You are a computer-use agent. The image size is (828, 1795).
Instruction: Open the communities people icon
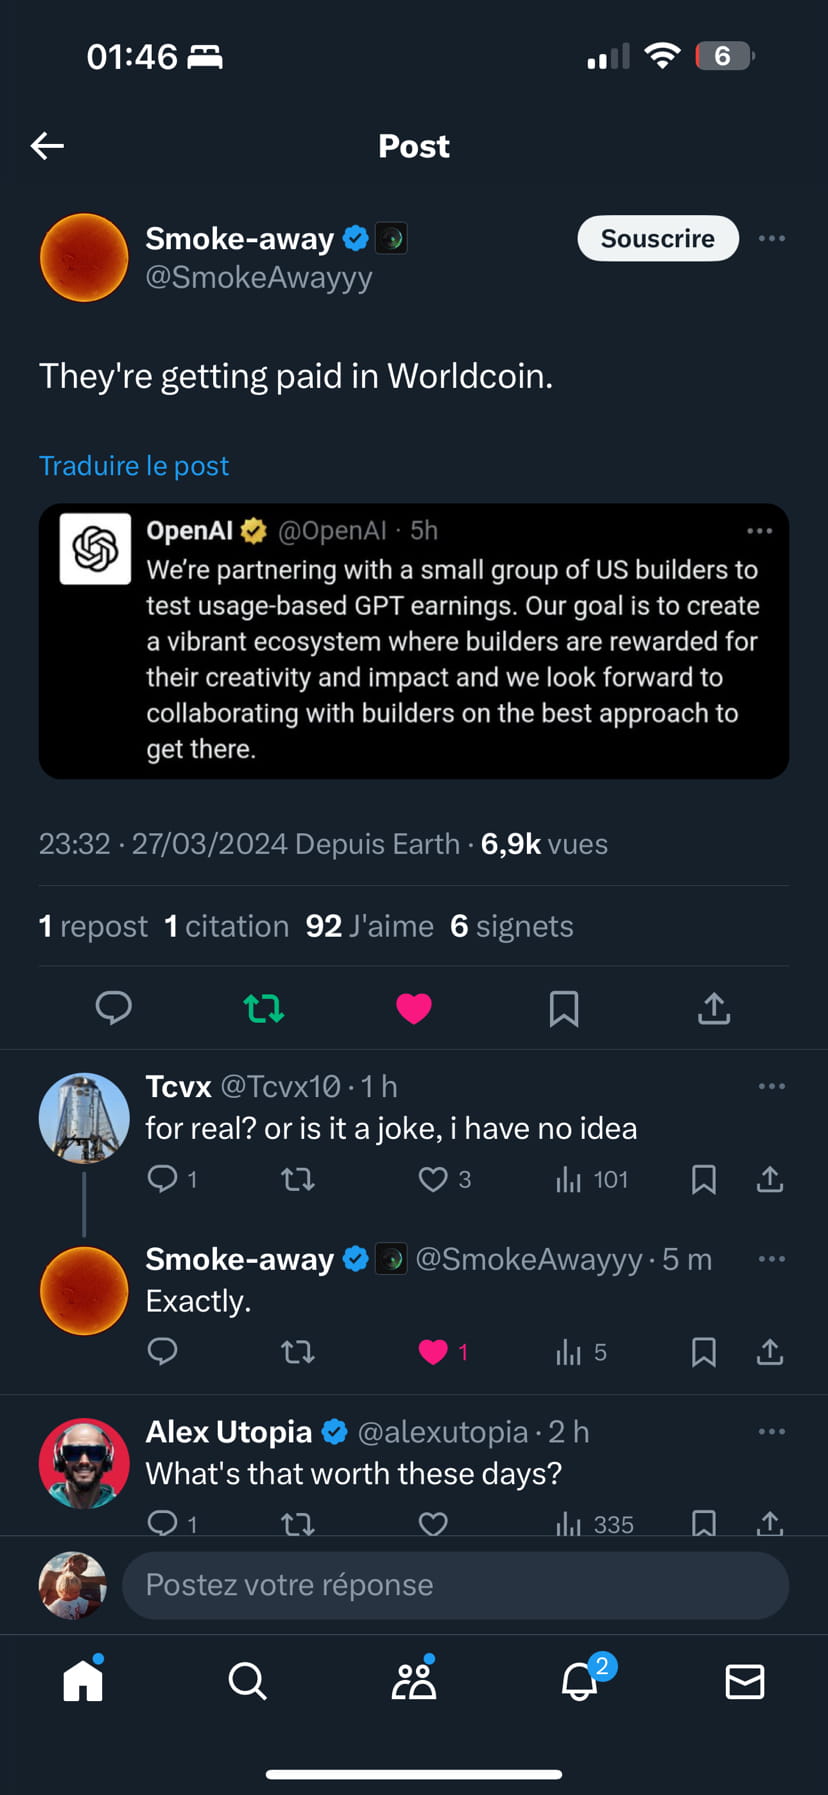click(413, 1682)
